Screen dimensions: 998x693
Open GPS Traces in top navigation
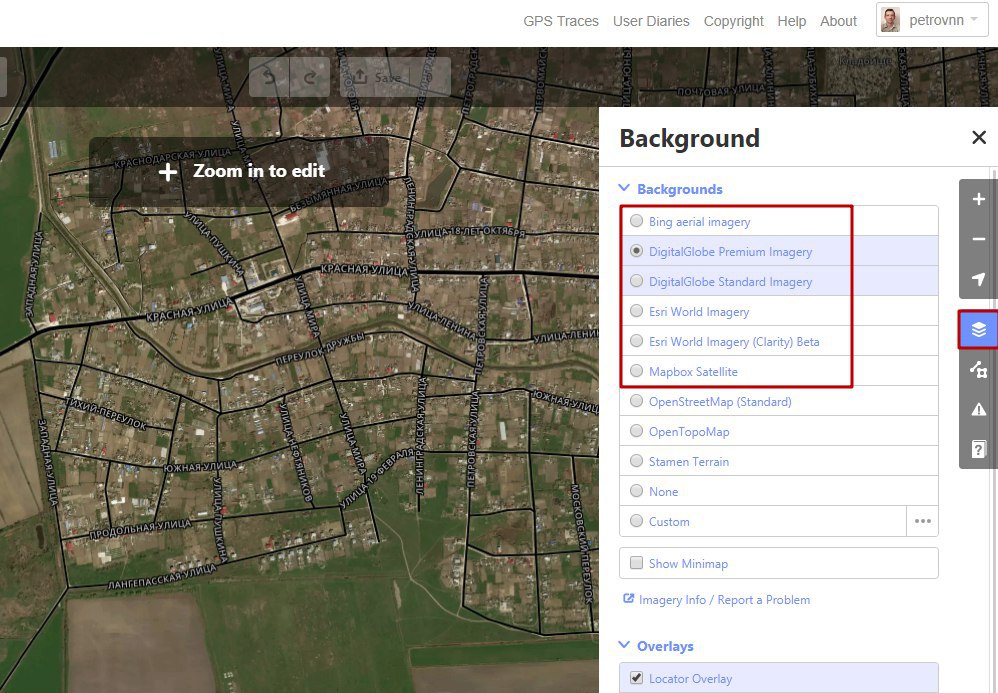[x=561, y=21]
